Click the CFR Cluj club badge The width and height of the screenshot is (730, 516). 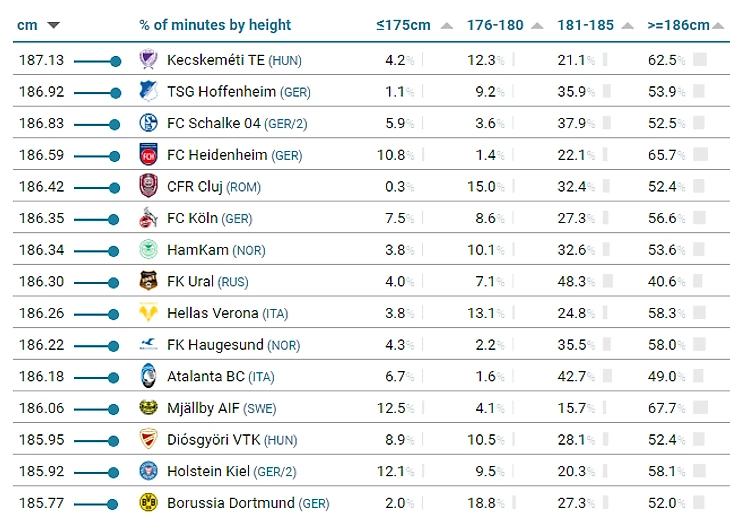(149, 186)
